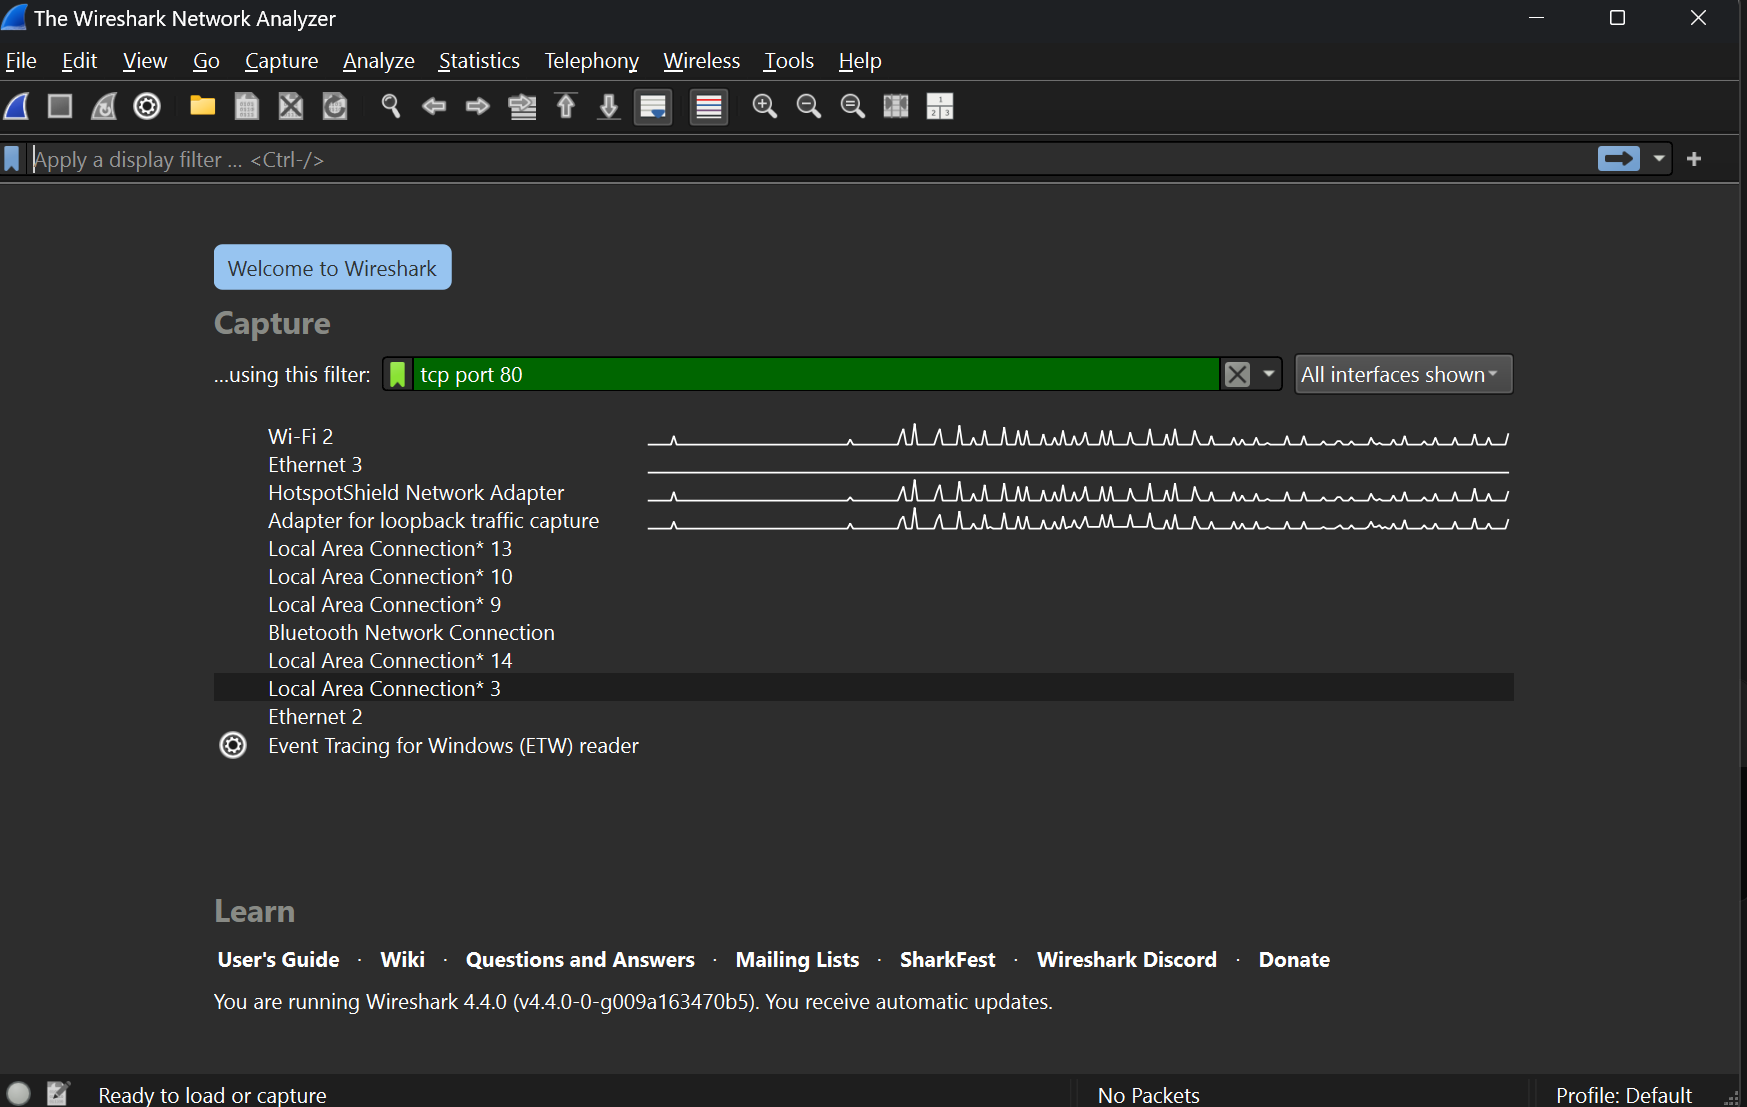Open display filter bookmarks

coord(12,159)
